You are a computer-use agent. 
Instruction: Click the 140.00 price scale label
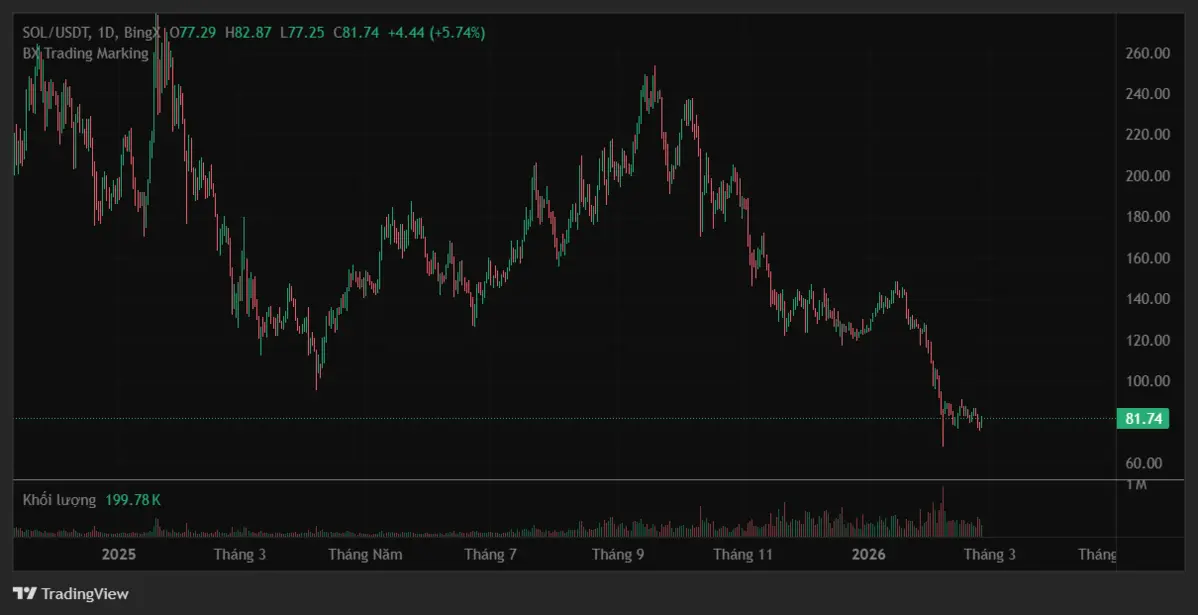[1149, 299]
